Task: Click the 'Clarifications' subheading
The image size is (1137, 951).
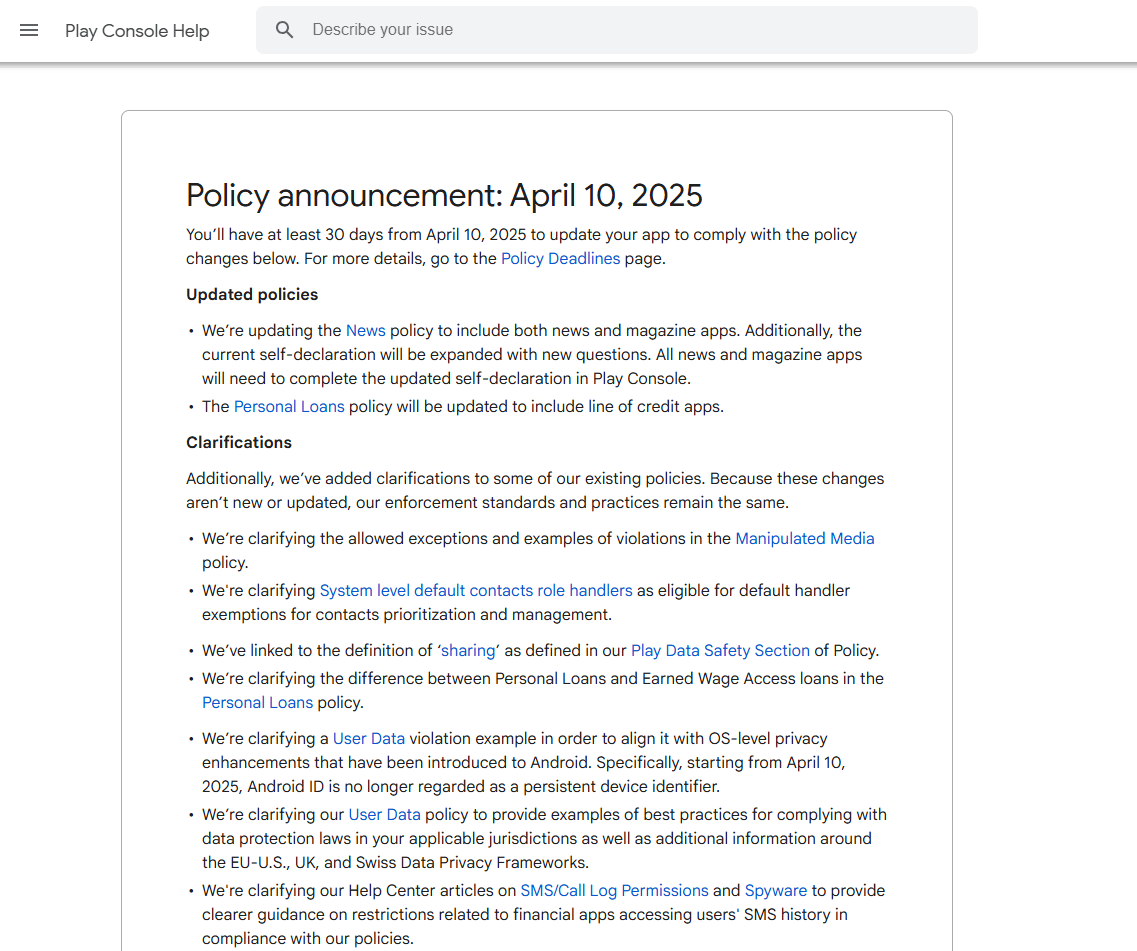Action: click(x=239, y=442)
